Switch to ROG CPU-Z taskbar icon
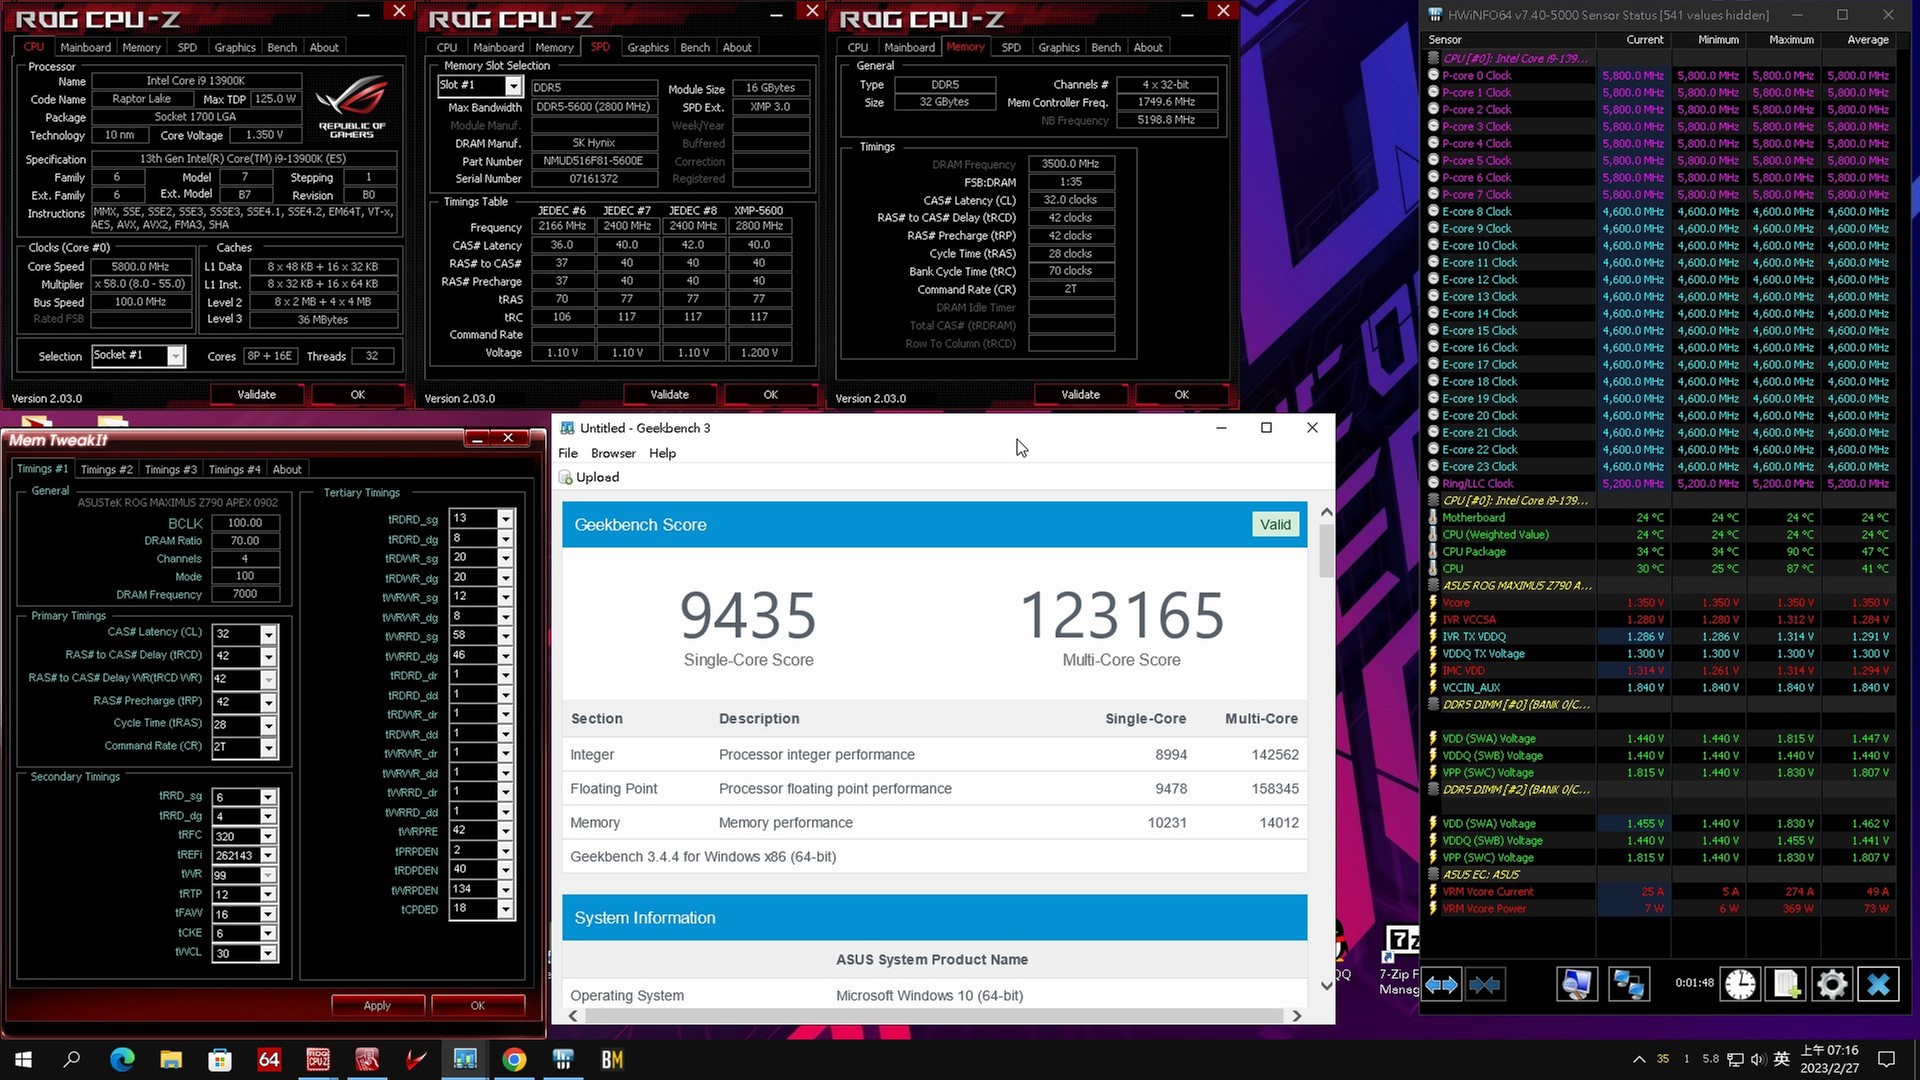Screen dimensions: 1920x1080 [318, 1059]
